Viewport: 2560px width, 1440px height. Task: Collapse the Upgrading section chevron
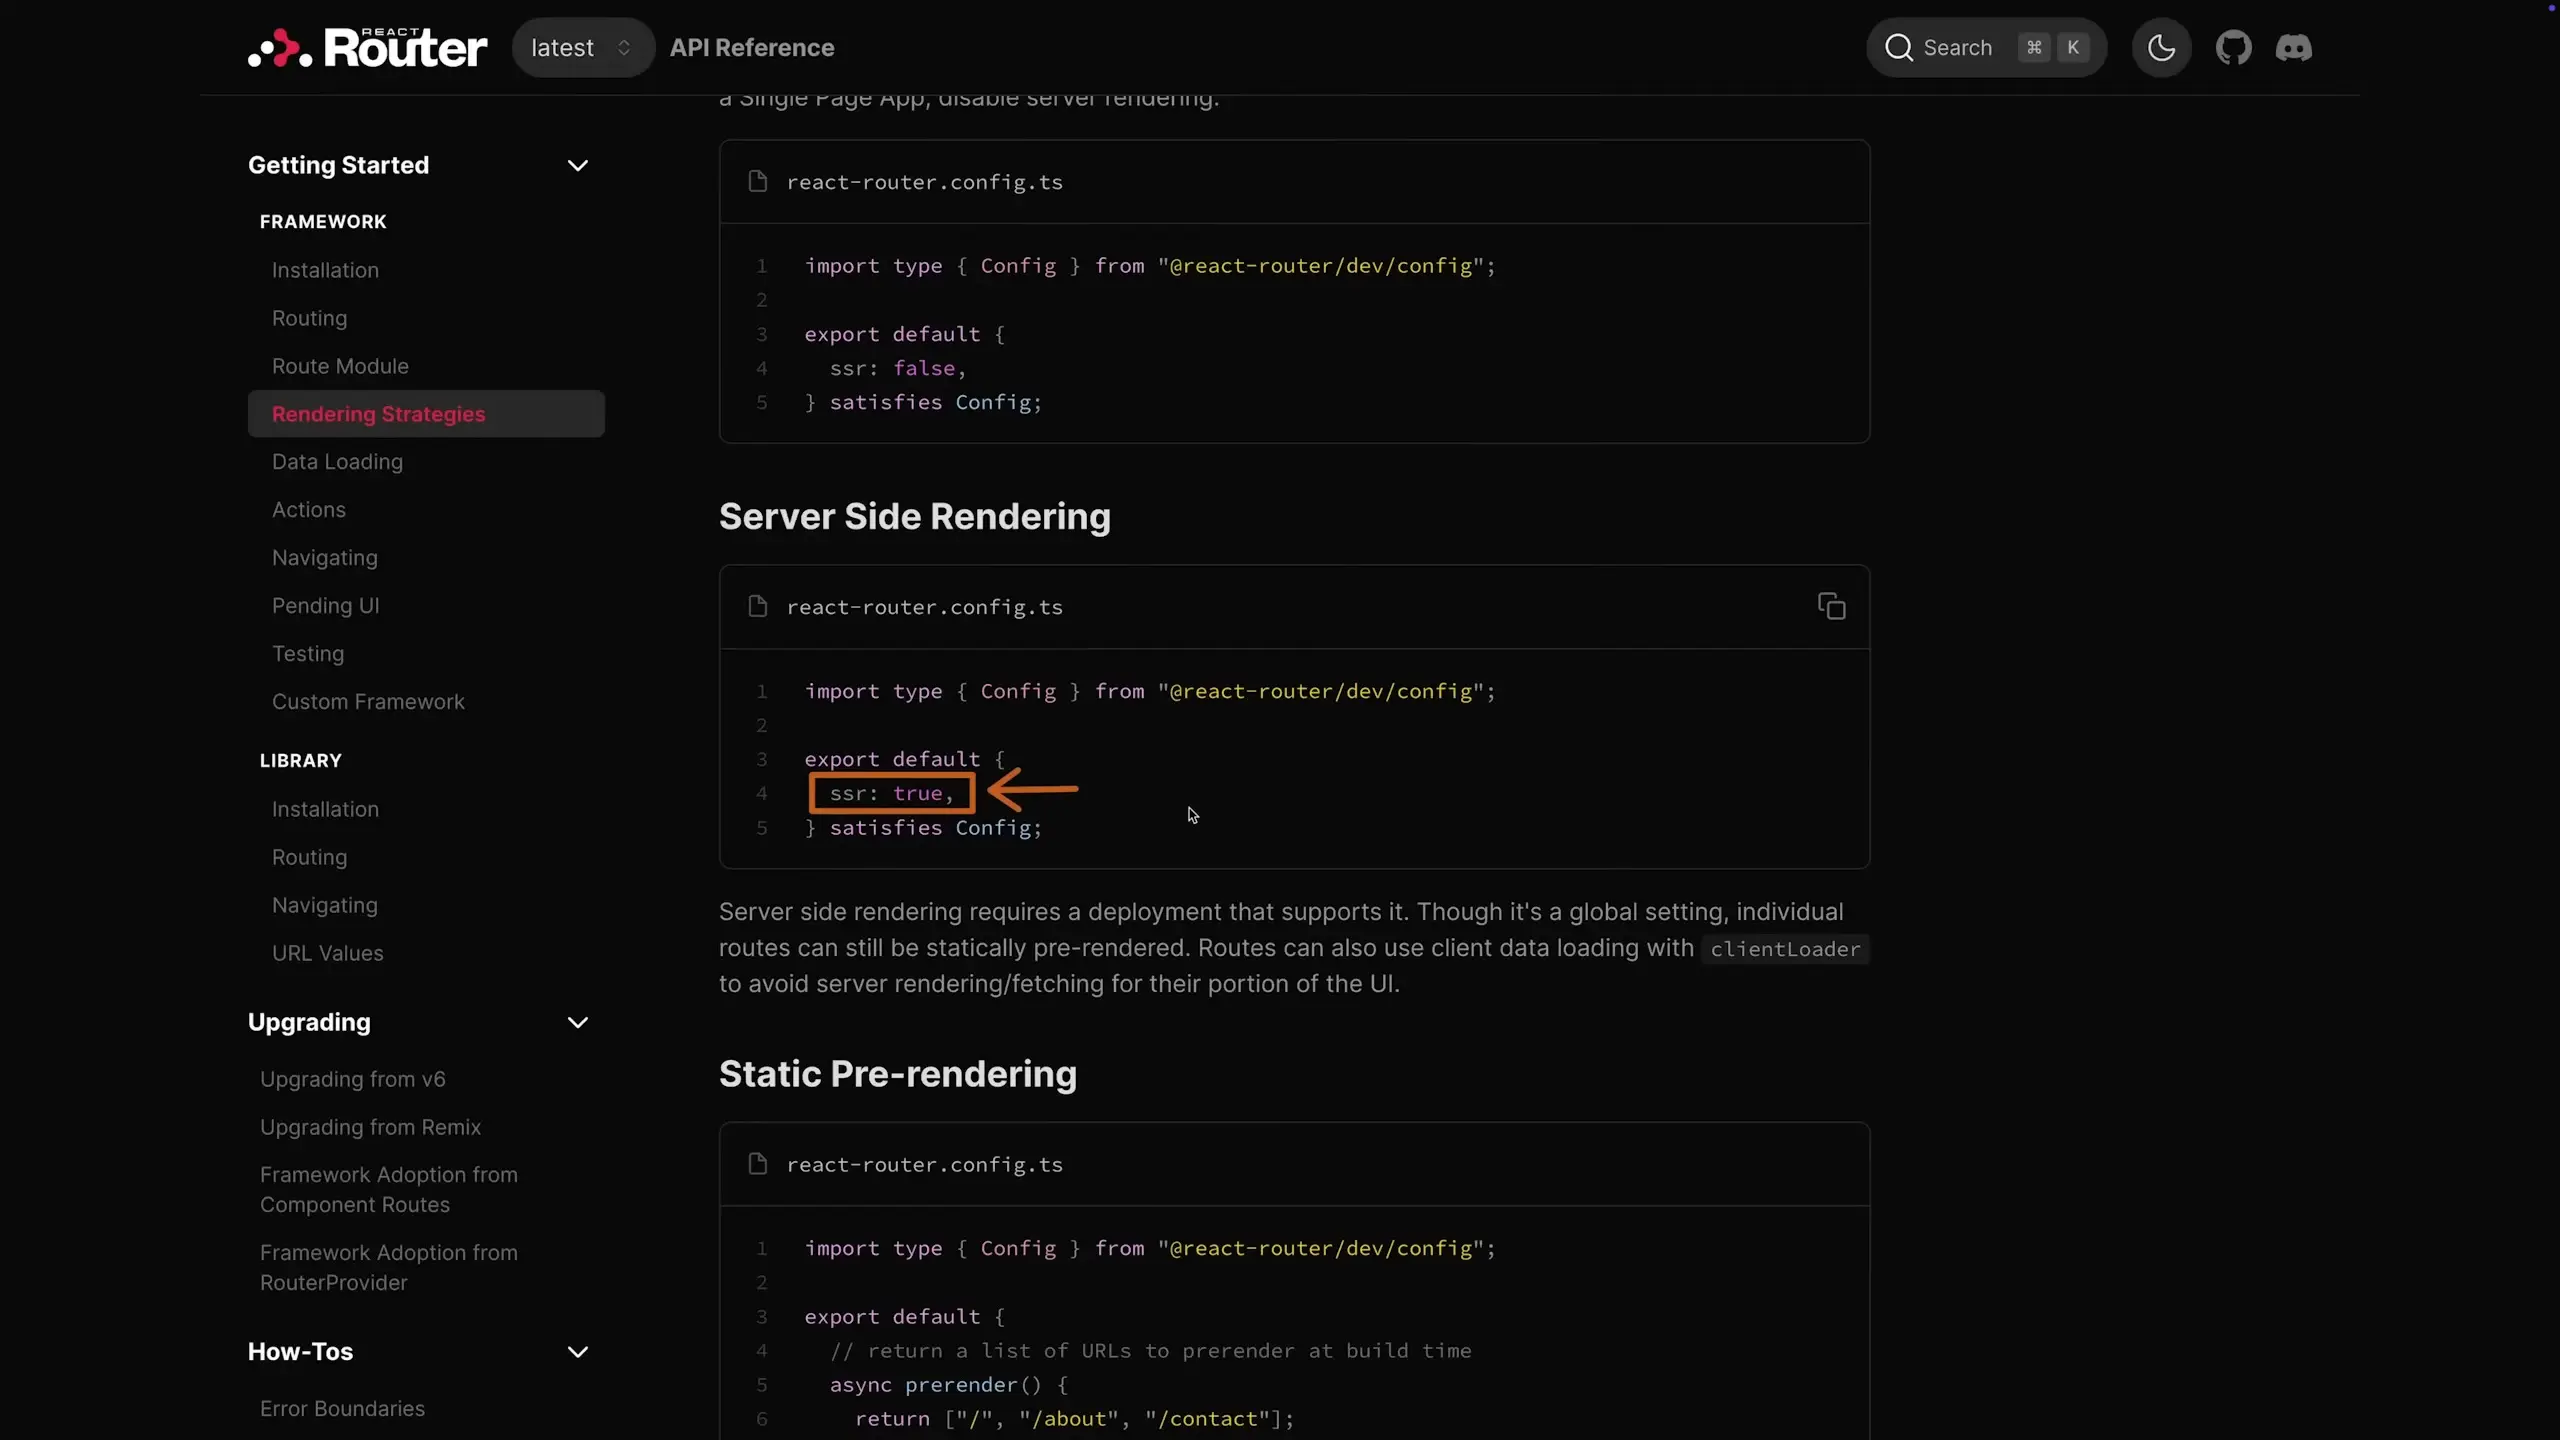tap(577, 1022)
